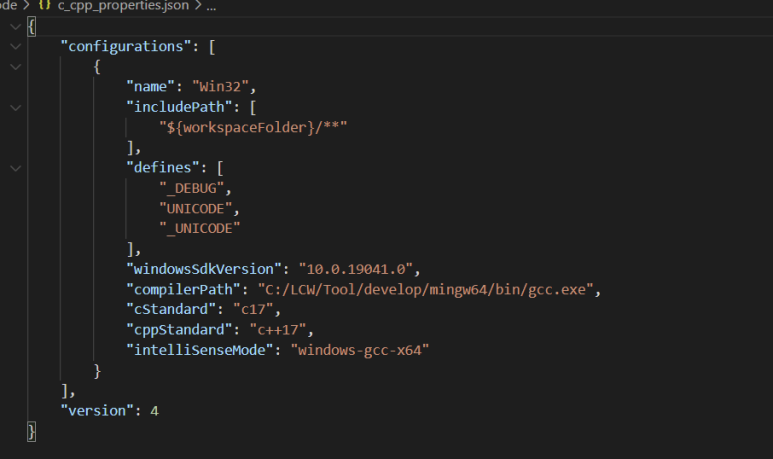Screen dimensions: 773x459
Task: Click the "windowsSdkVersion" key
Action: tap(204, 269)
